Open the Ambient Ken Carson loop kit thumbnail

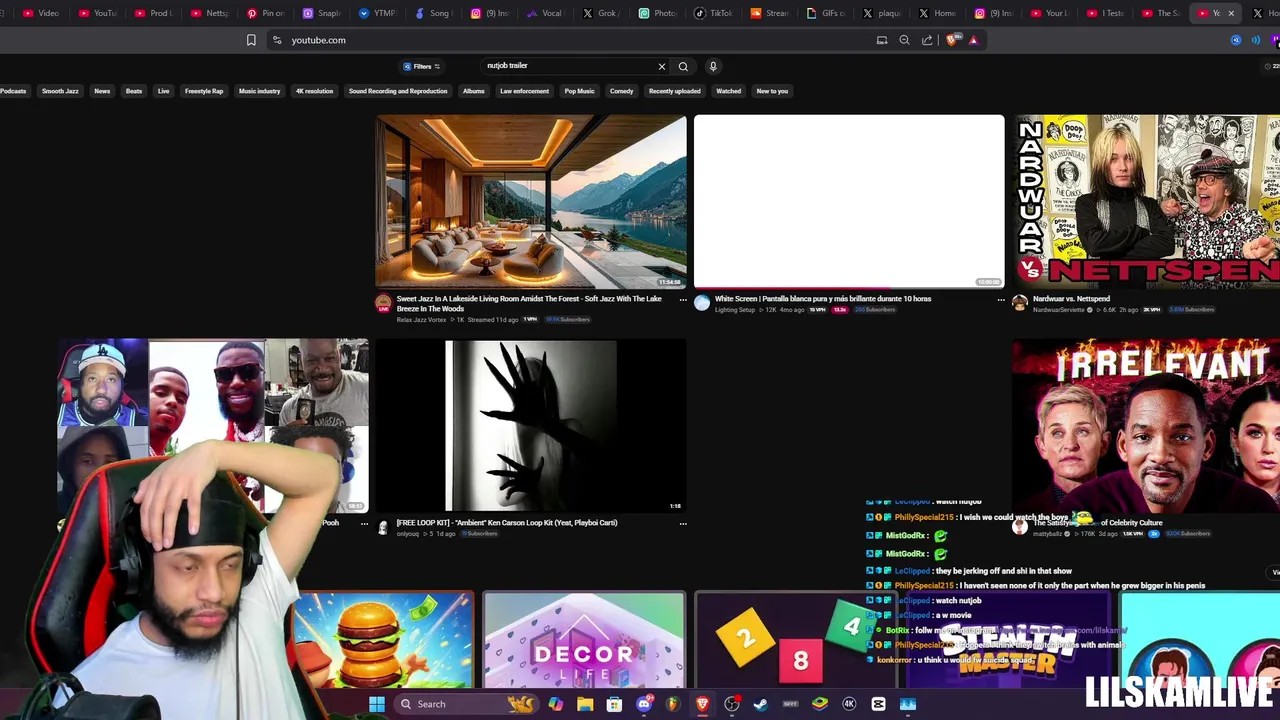(x=531, y=426)
